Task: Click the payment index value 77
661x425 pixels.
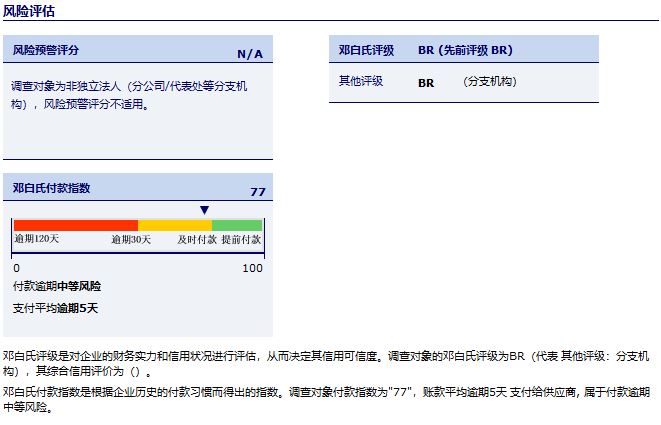Action: 258,192
